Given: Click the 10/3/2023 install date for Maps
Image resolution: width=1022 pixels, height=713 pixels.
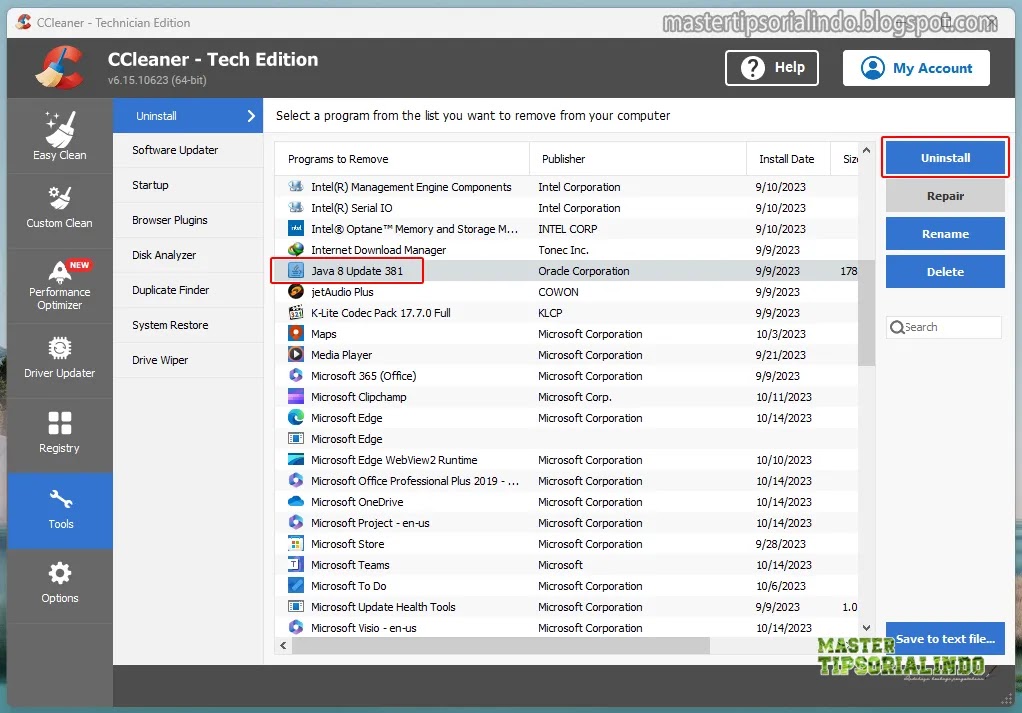Looking at the screenshot, I should (x=780, y=334).
